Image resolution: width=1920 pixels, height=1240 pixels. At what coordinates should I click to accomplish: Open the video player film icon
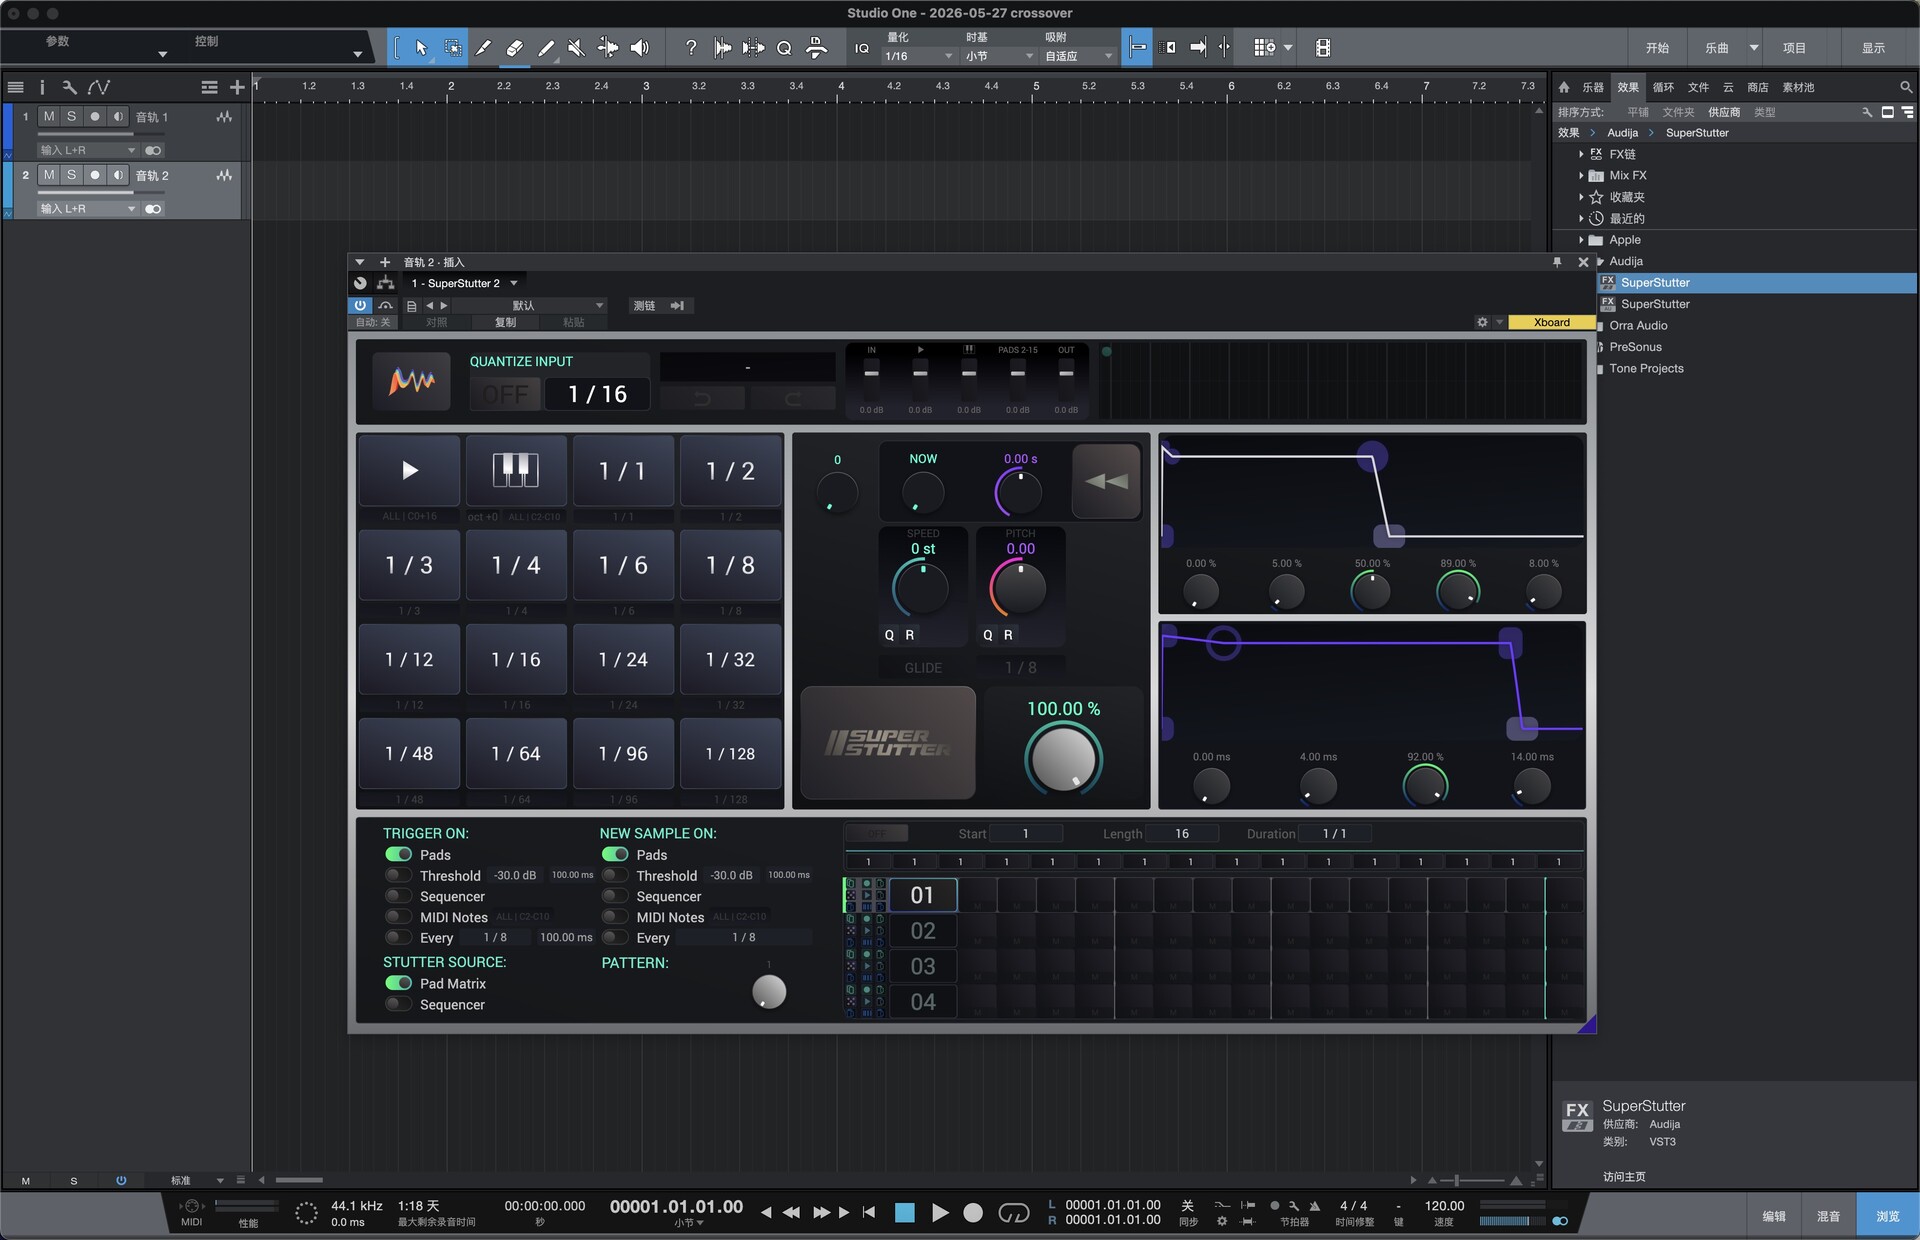[1323, 48]
